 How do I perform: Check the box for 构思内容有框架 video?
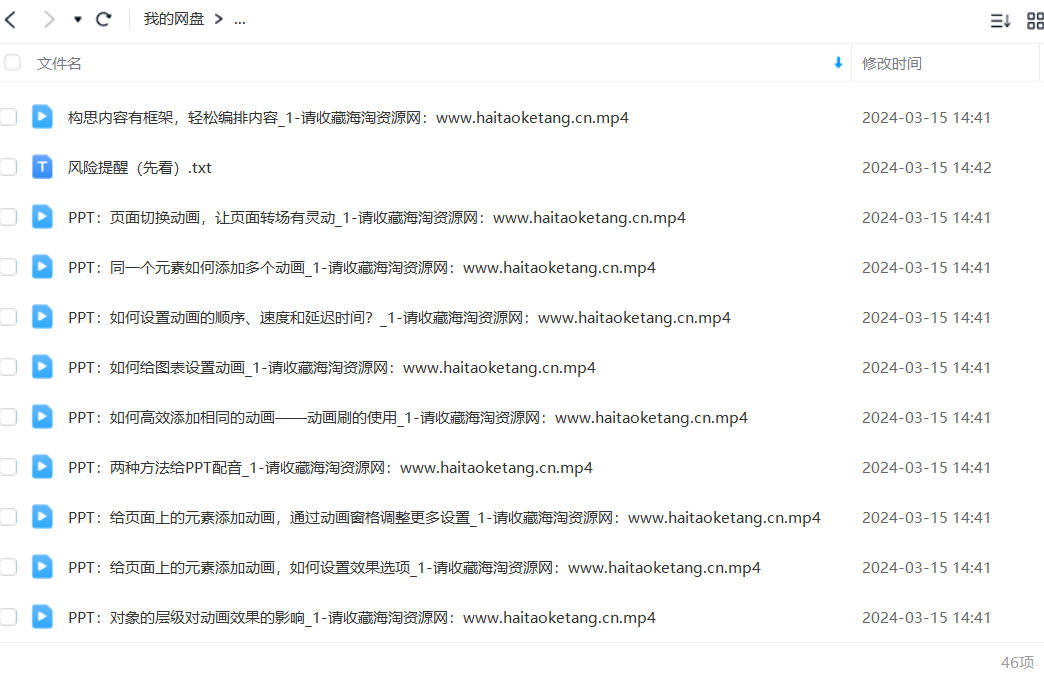click(8, 117)
